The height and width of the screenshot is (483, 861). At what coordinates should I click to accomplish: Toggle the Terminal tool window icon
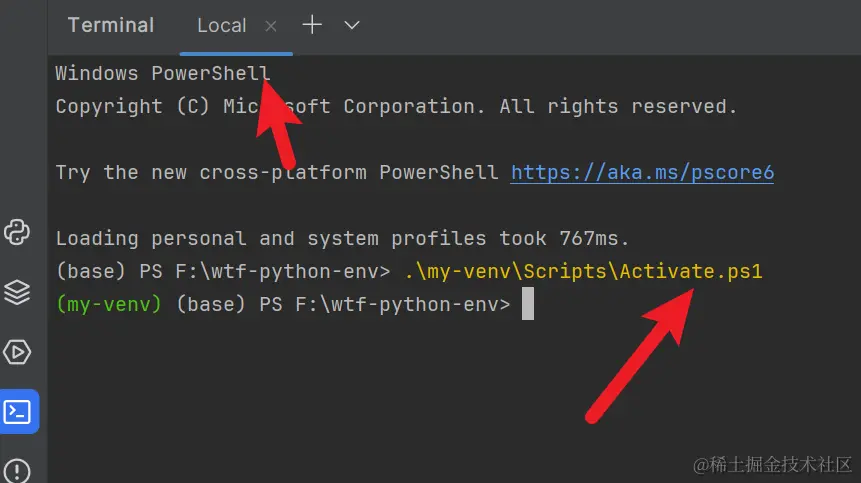click(x=19, y=412)
